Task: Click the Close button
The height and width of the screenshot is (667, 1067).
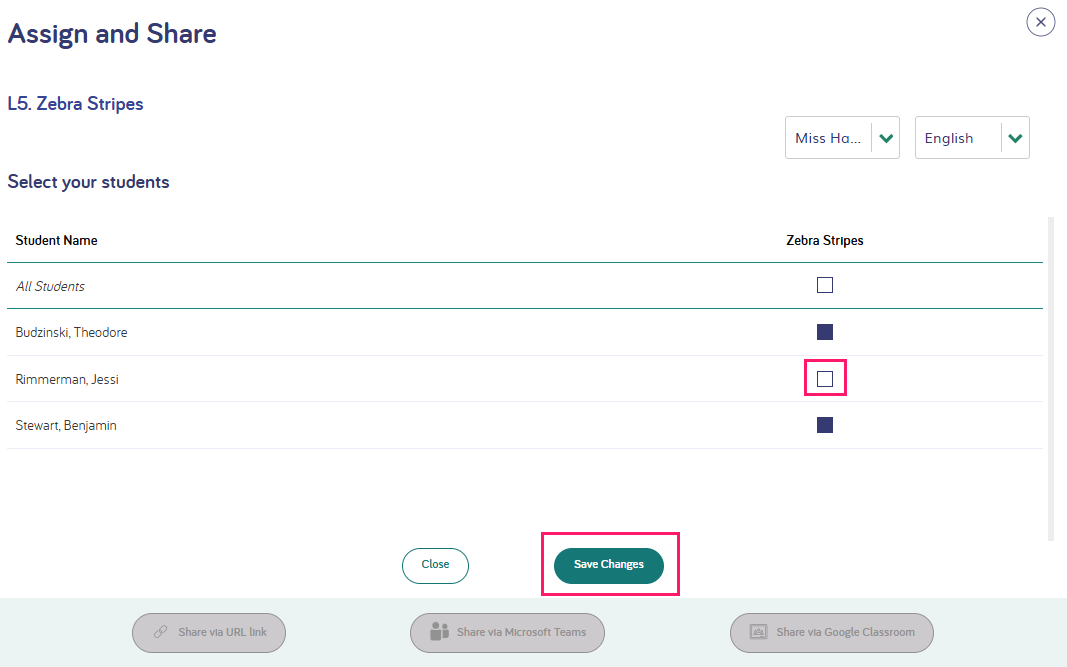Action: (x=436, y=565)
